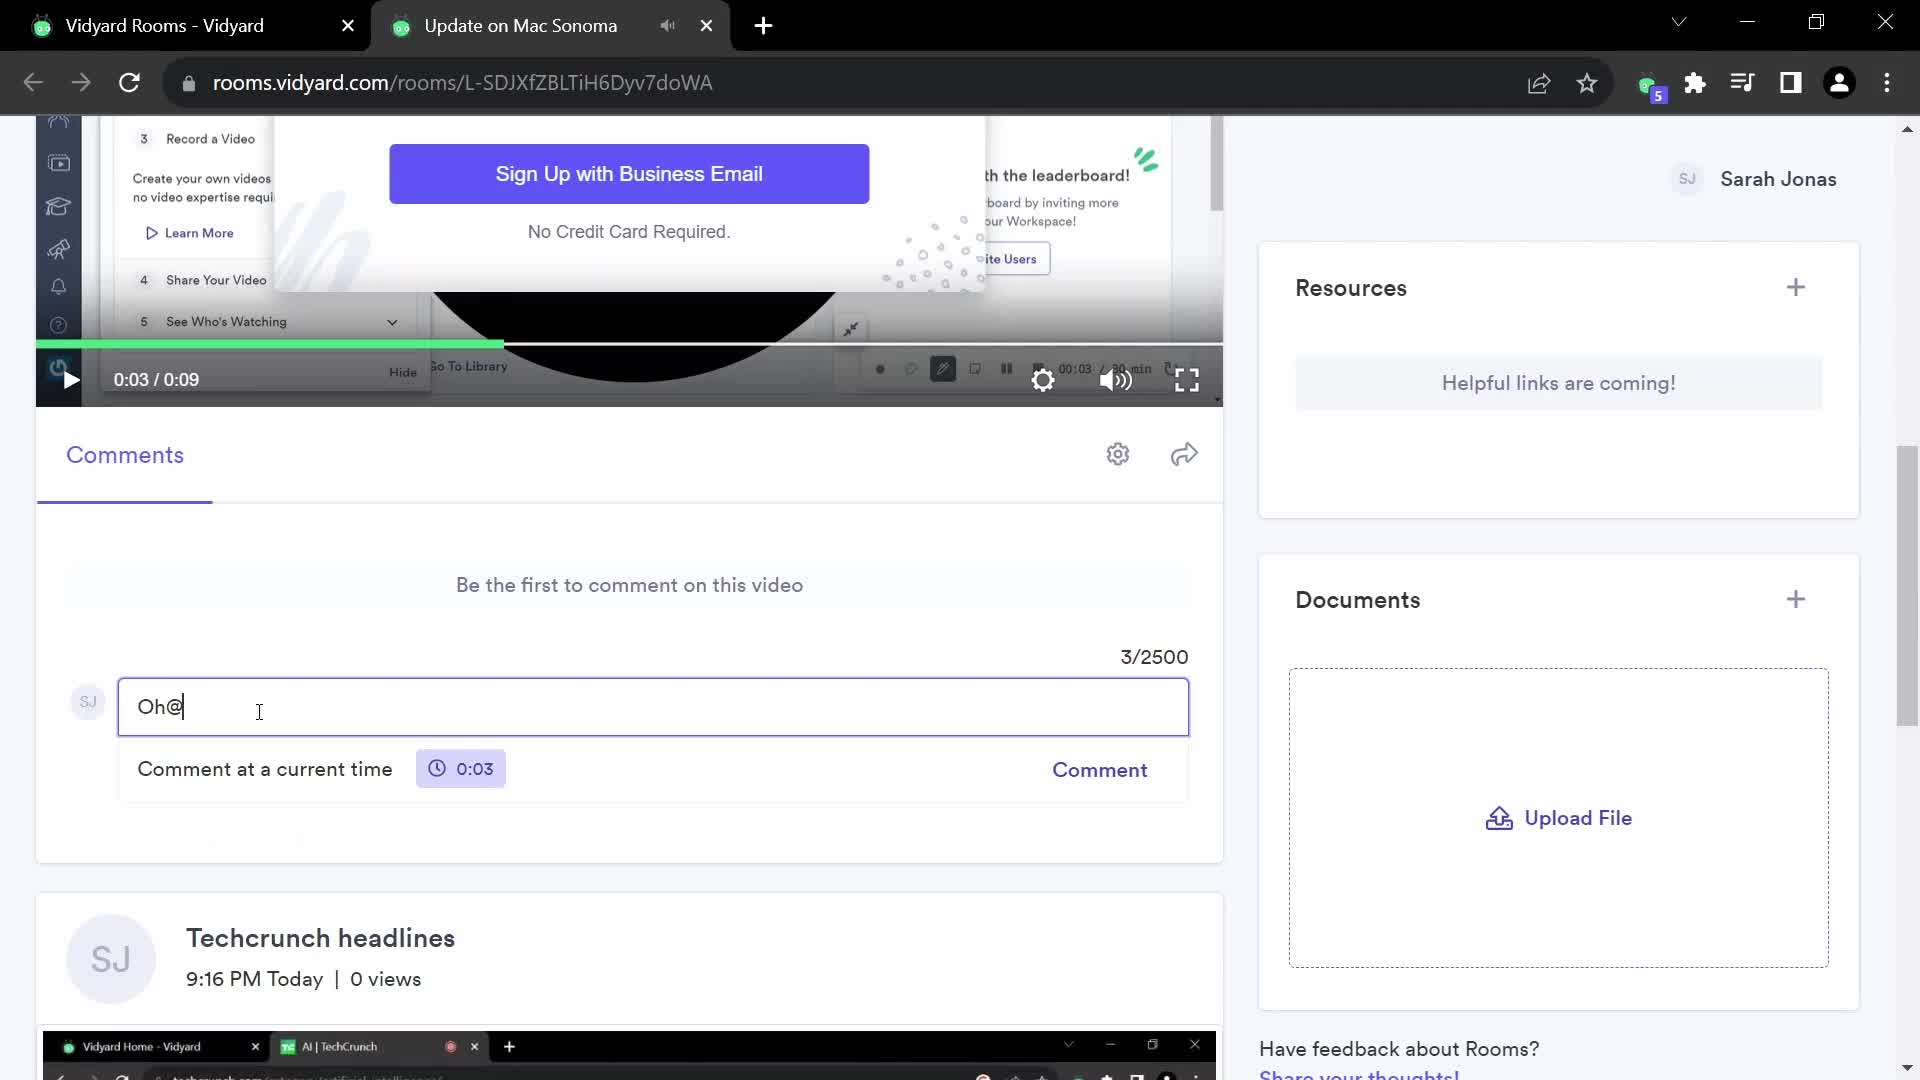Open video settings gear icon
Image resolution: width=1920 pixels, height=1080 pixels.
coord(1043,380)
